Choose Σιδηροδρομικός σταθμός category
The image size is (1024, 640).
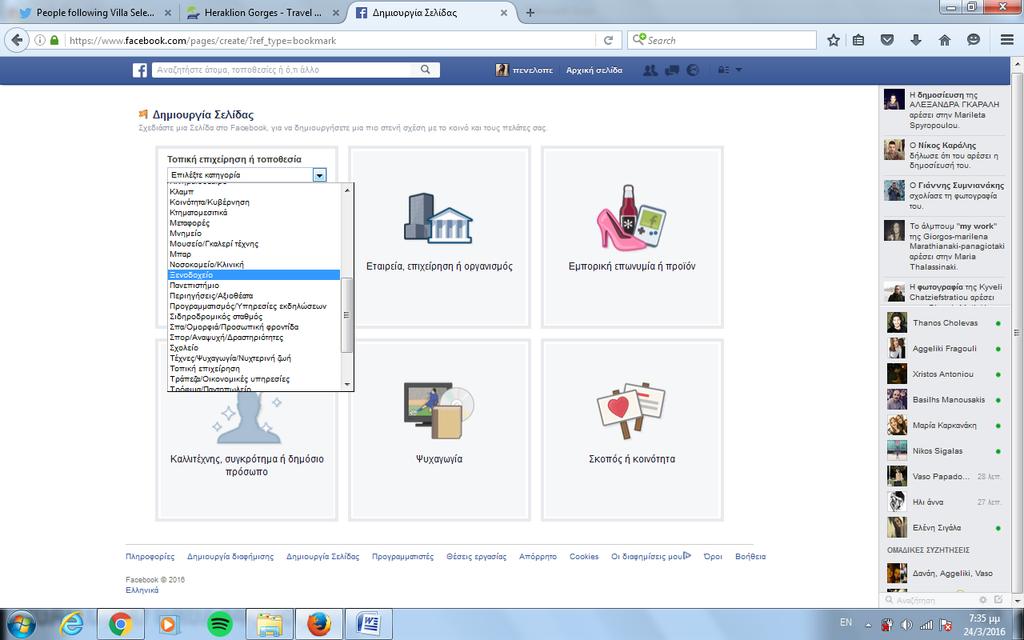click(x=255, y=317)
